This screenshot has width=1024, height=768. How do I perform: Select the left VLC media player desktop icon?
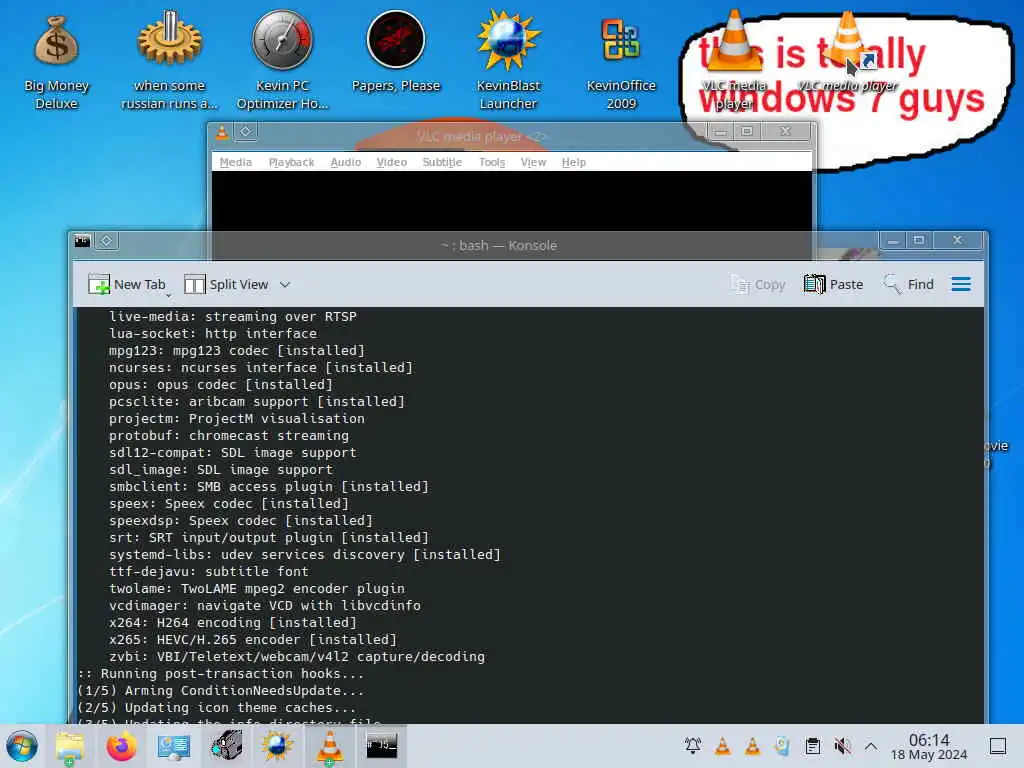pos(734,62)
